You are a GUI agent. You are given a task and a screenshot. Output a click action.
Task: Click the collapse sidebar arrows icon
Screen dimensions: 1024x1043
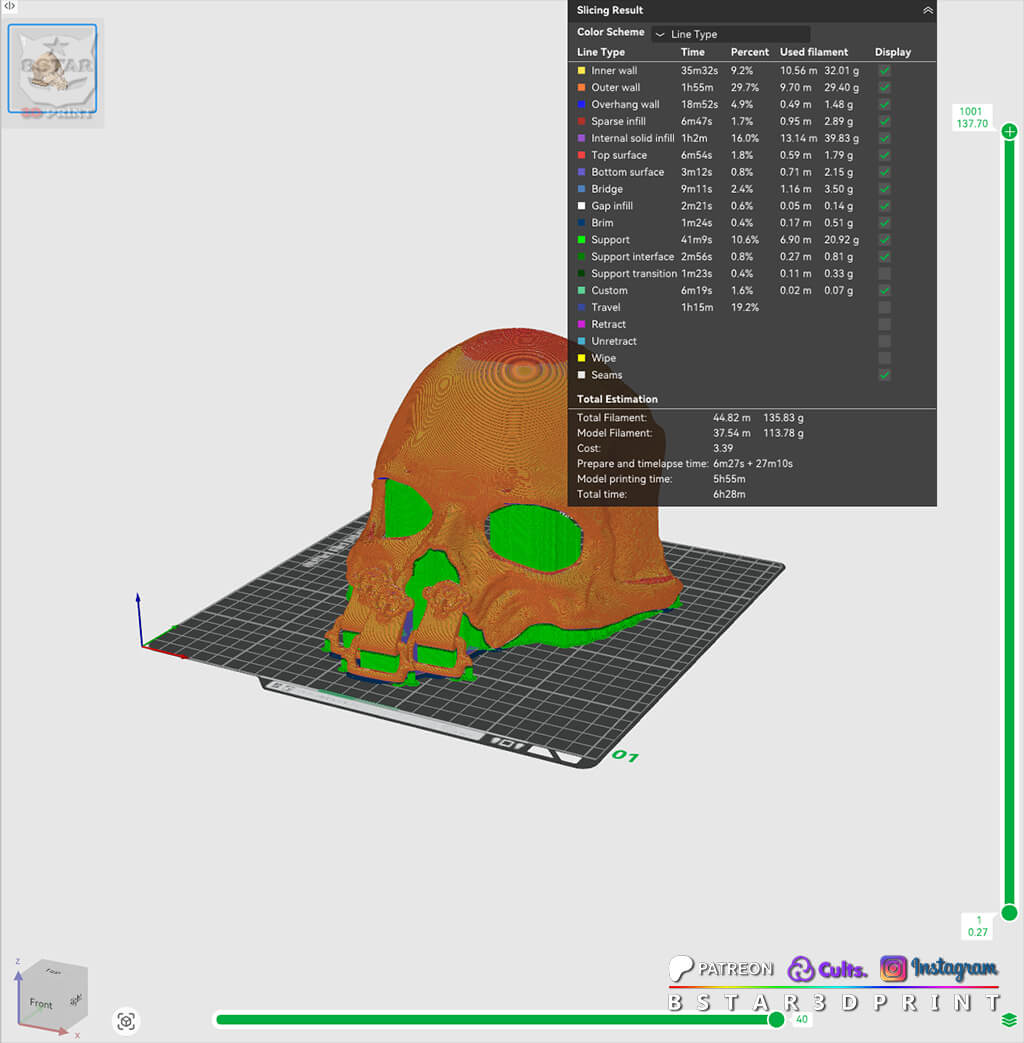9,6
